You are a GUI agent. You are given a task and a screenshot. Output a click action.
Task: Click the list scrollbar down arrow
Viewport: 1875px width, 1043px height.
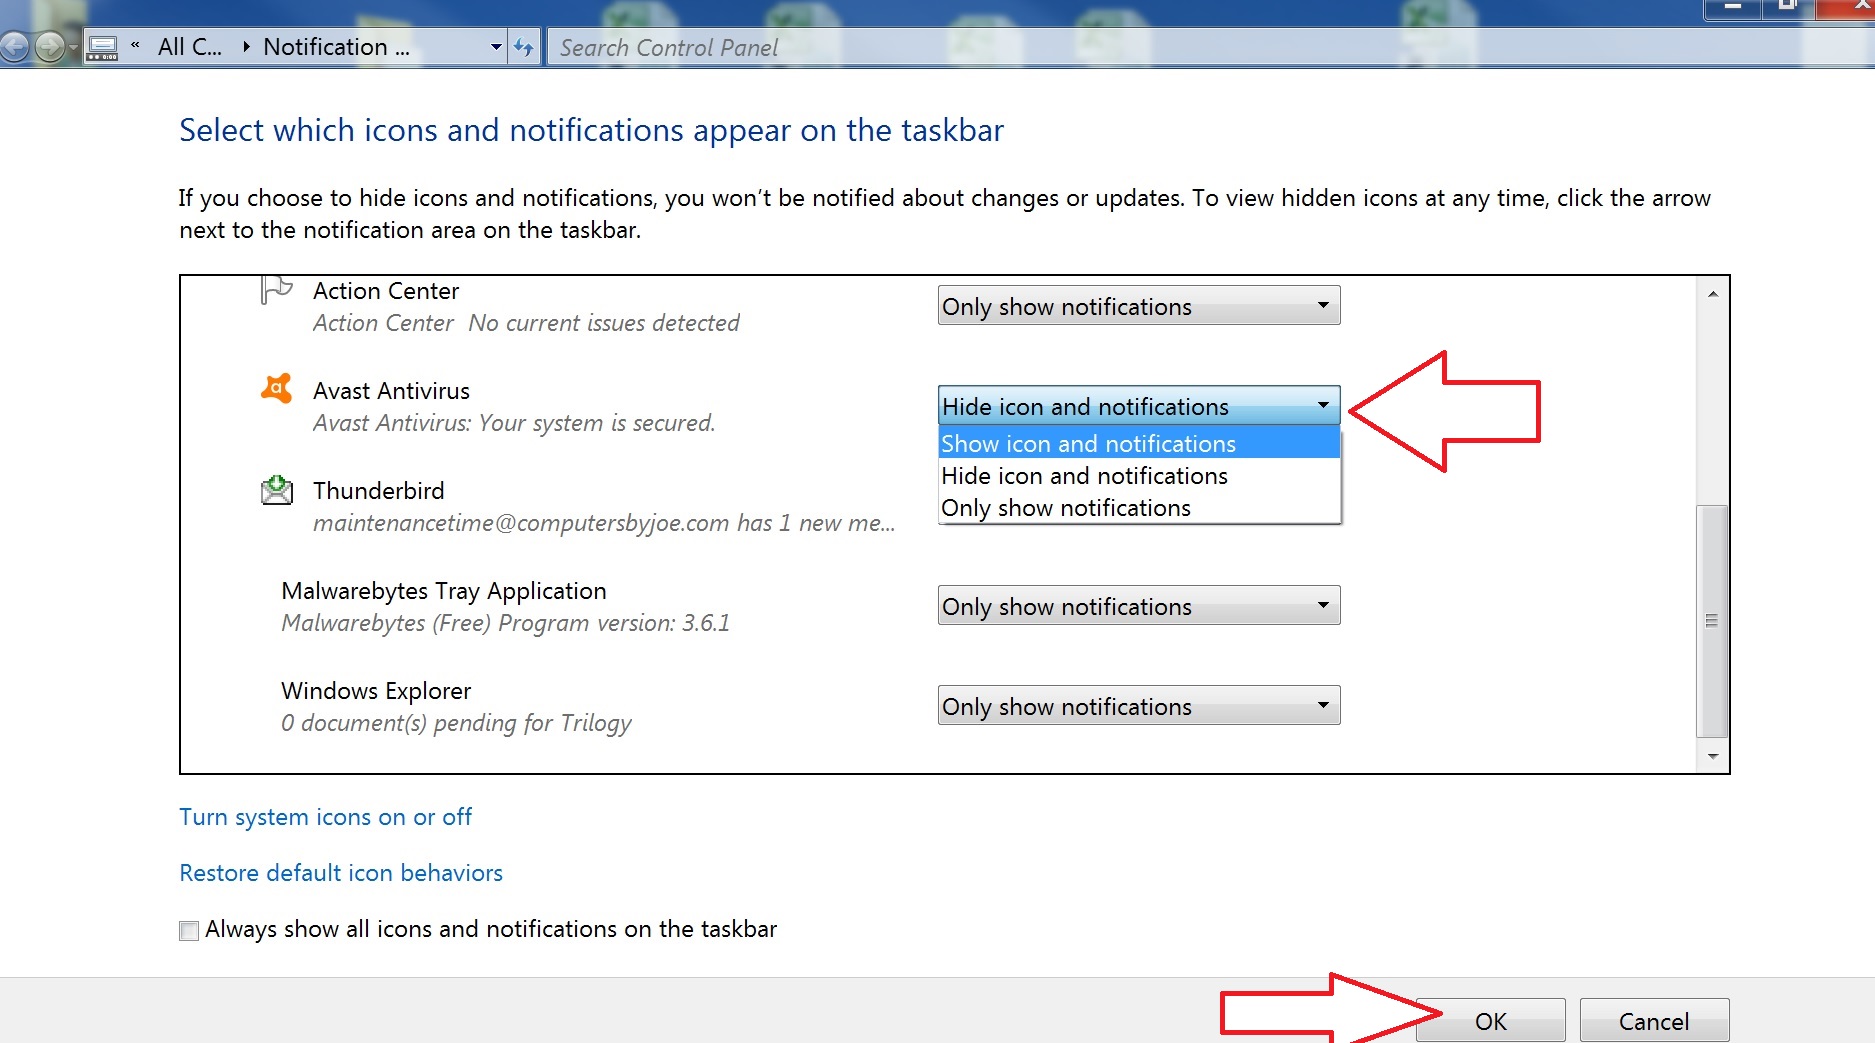[x=1713, y=756]
